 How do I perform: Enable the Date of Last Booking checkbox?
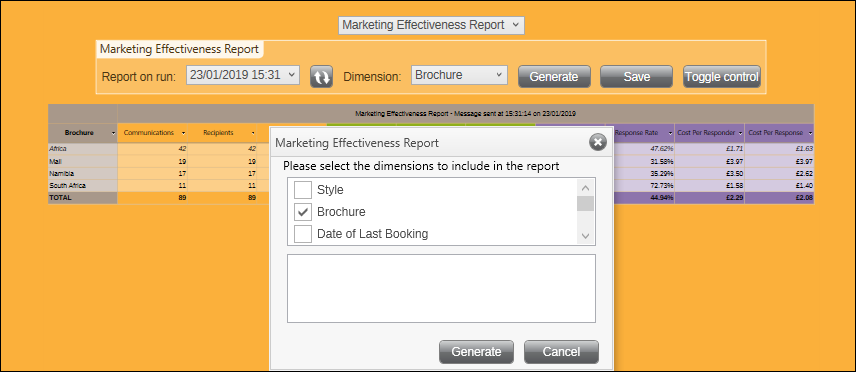[x=302, y=234]
